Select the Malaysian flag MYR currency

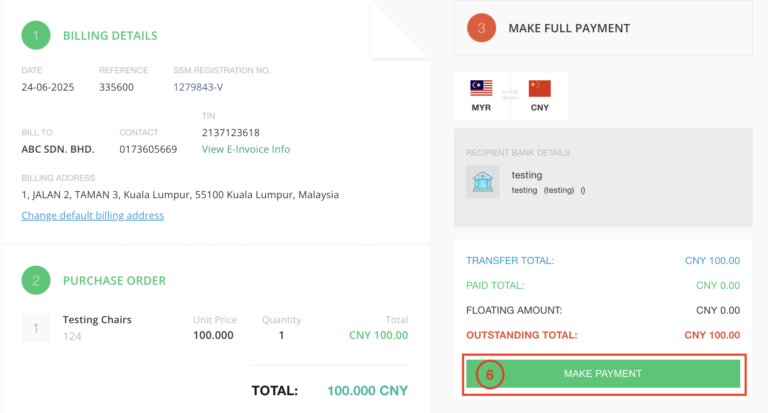(x=481, y=95)
